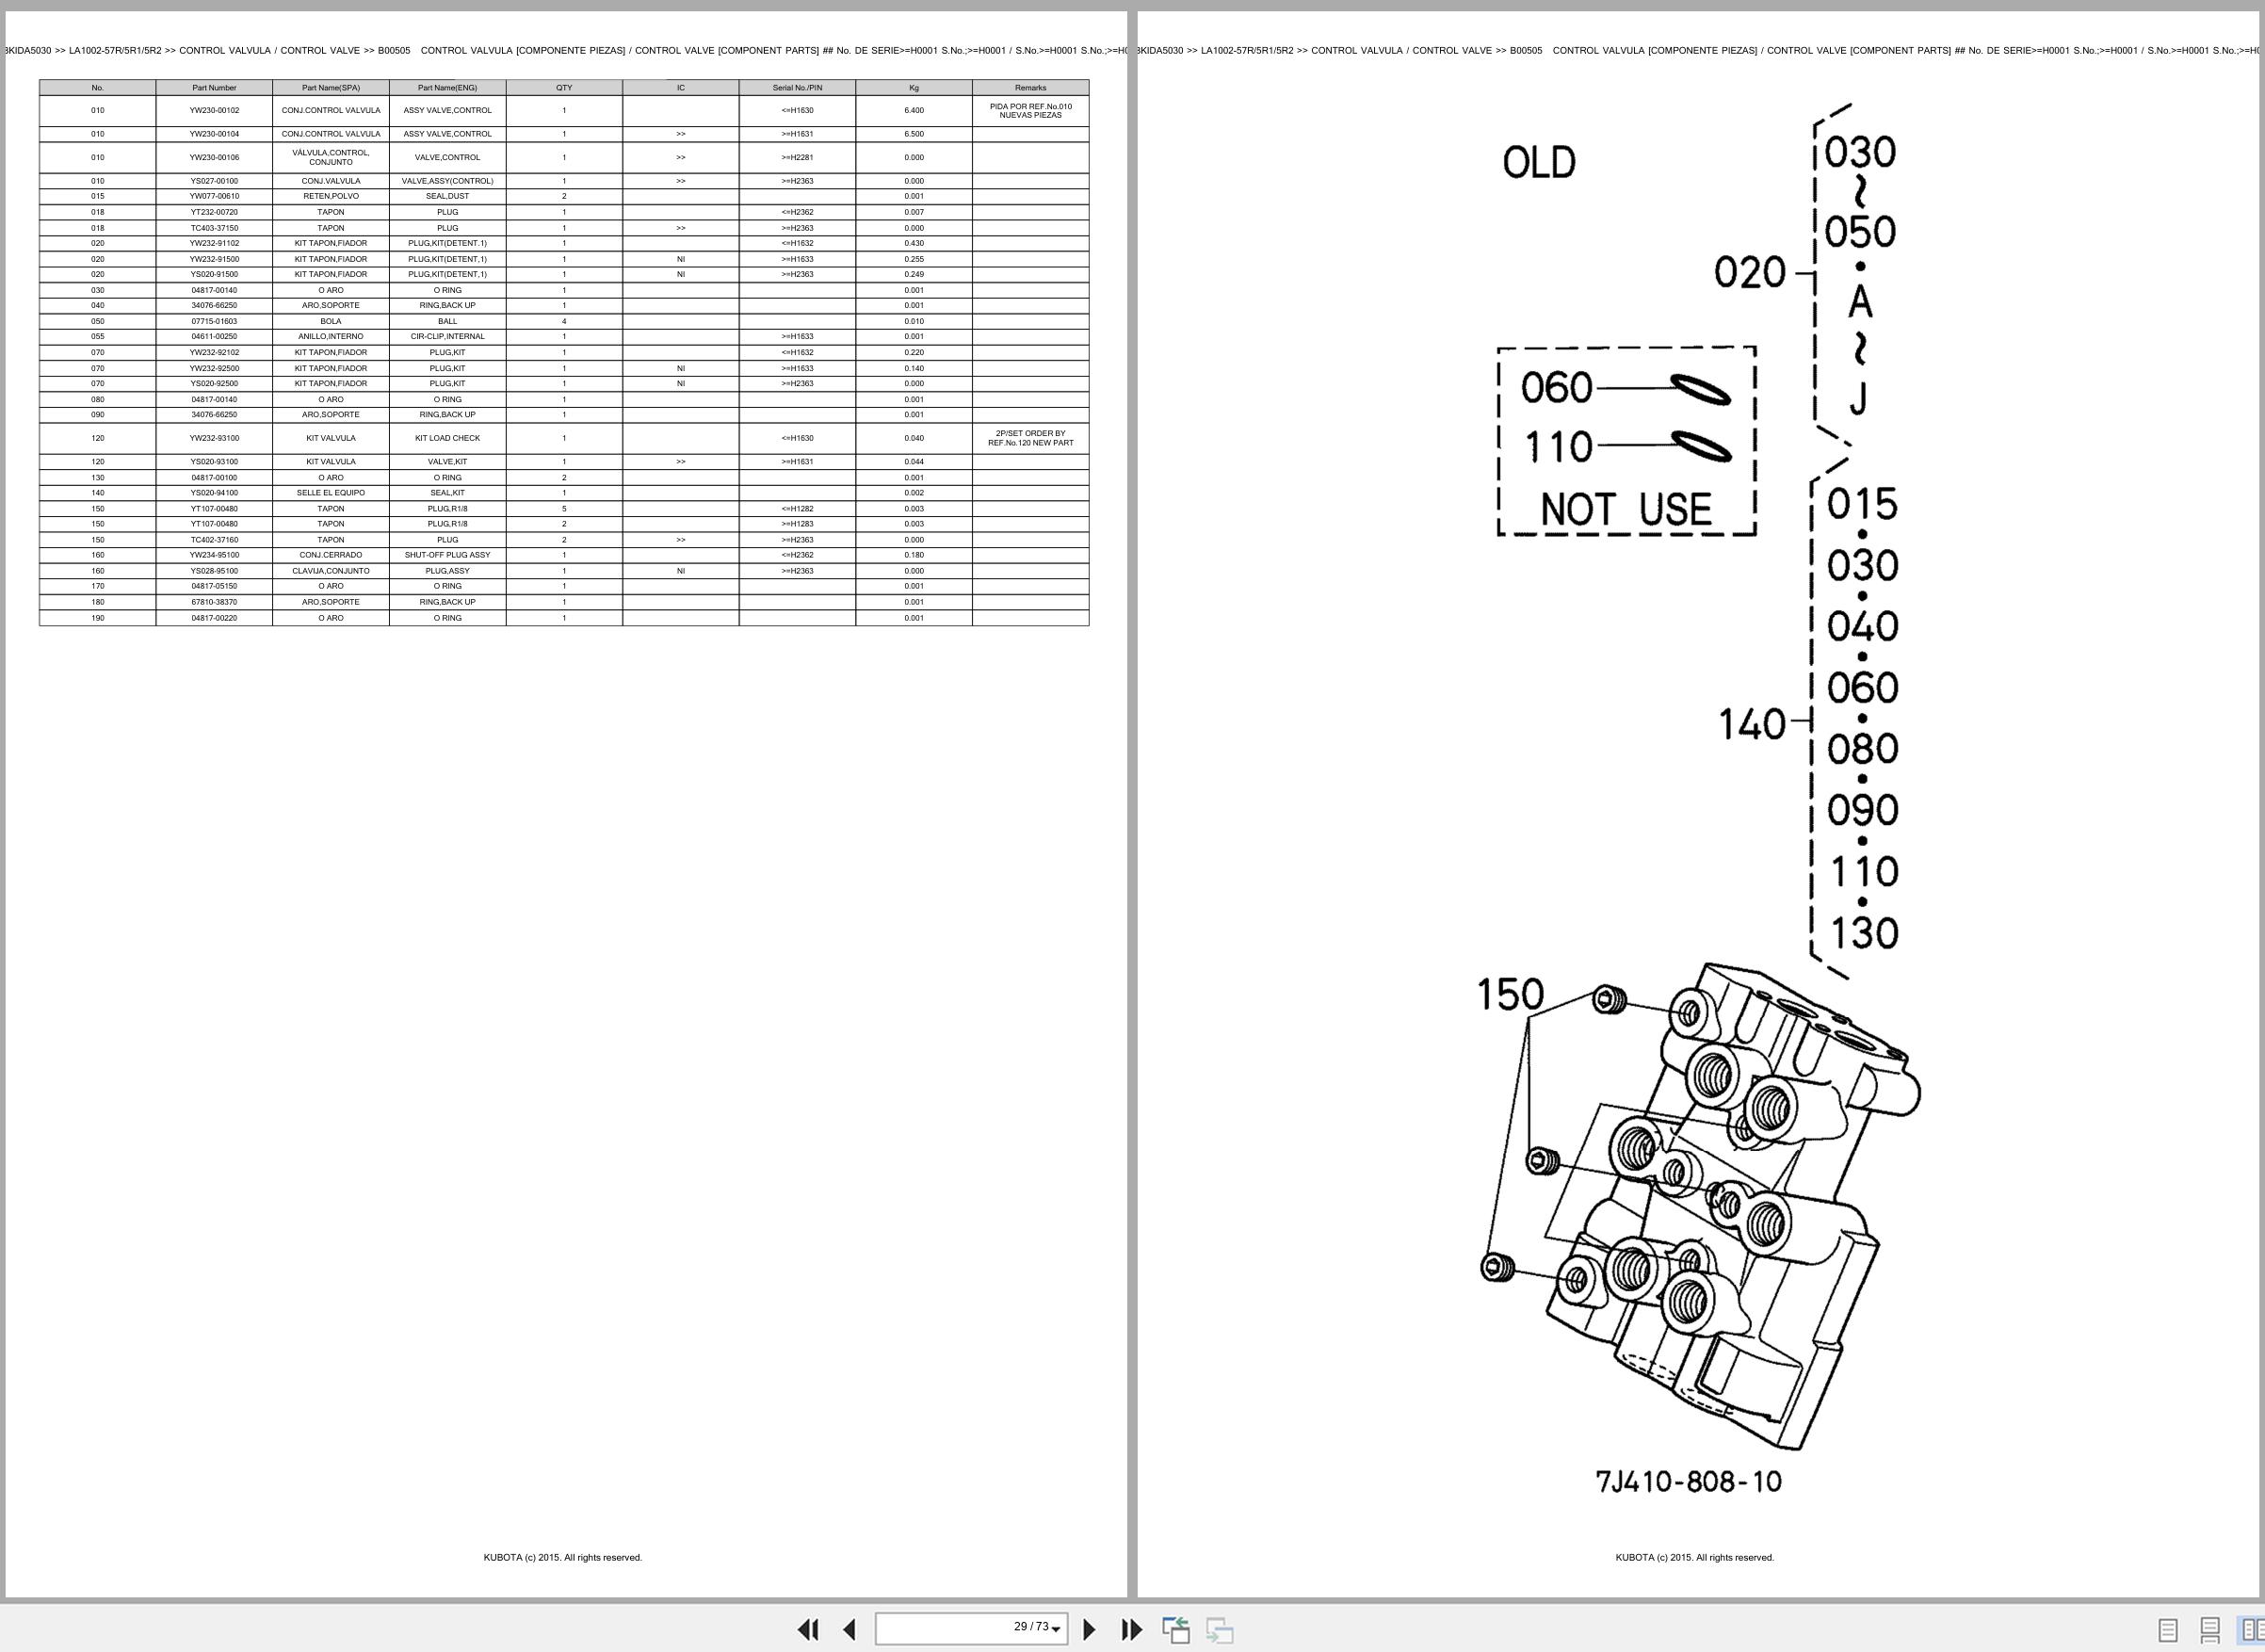The image size is (2265, 1652).
Task: Jump to the last page
Action: tap(1131, 1629)
